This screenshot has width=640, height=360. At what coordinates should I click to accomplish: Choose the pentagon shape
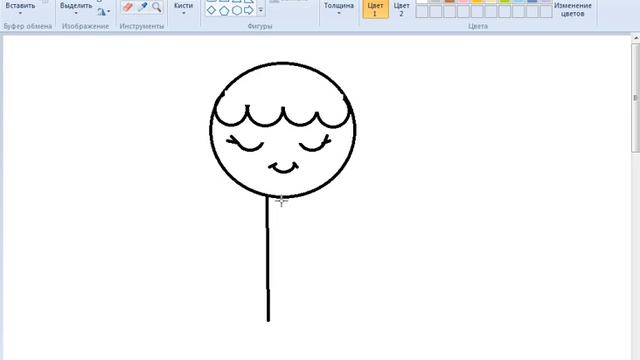coord(224,10)
